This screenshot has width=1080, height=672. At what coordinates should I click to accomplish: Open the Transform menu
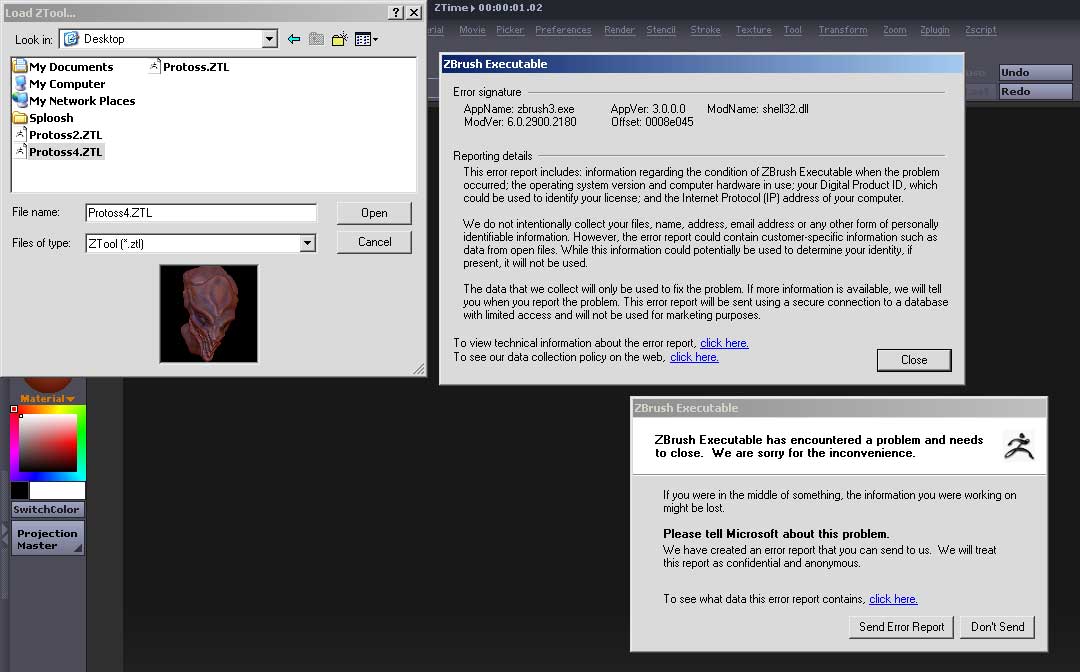point(842,30)
